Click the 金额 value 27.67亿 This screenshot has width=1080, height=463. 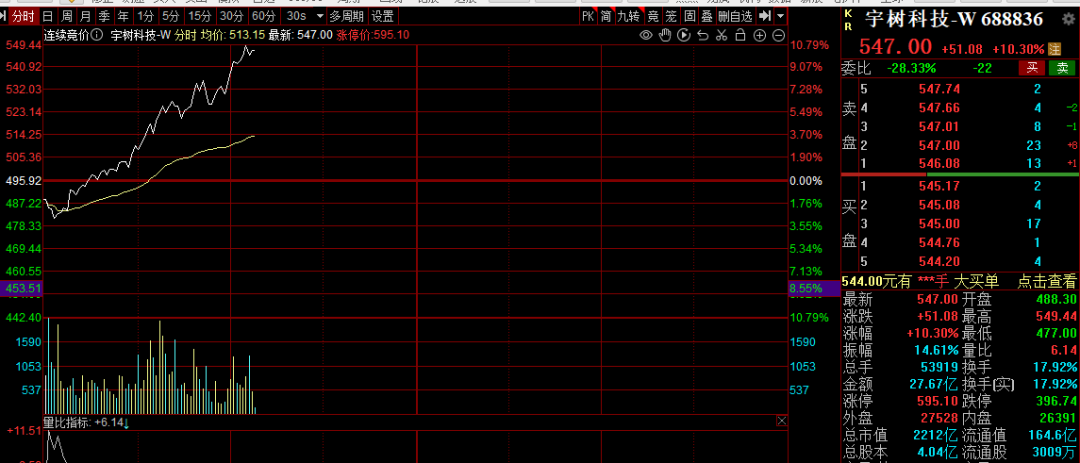[935, 383]
